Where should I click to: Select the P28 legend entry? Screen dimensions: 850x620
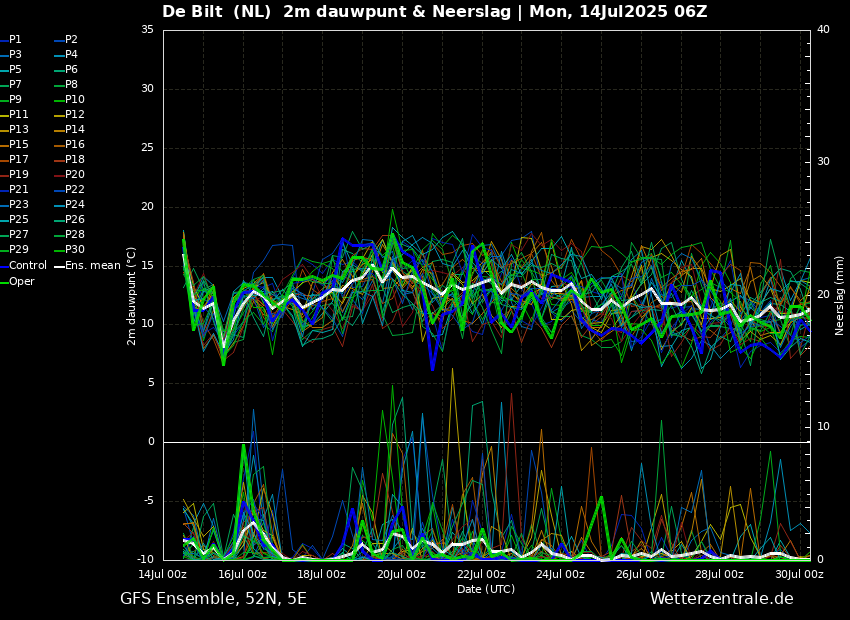(69, 235)
